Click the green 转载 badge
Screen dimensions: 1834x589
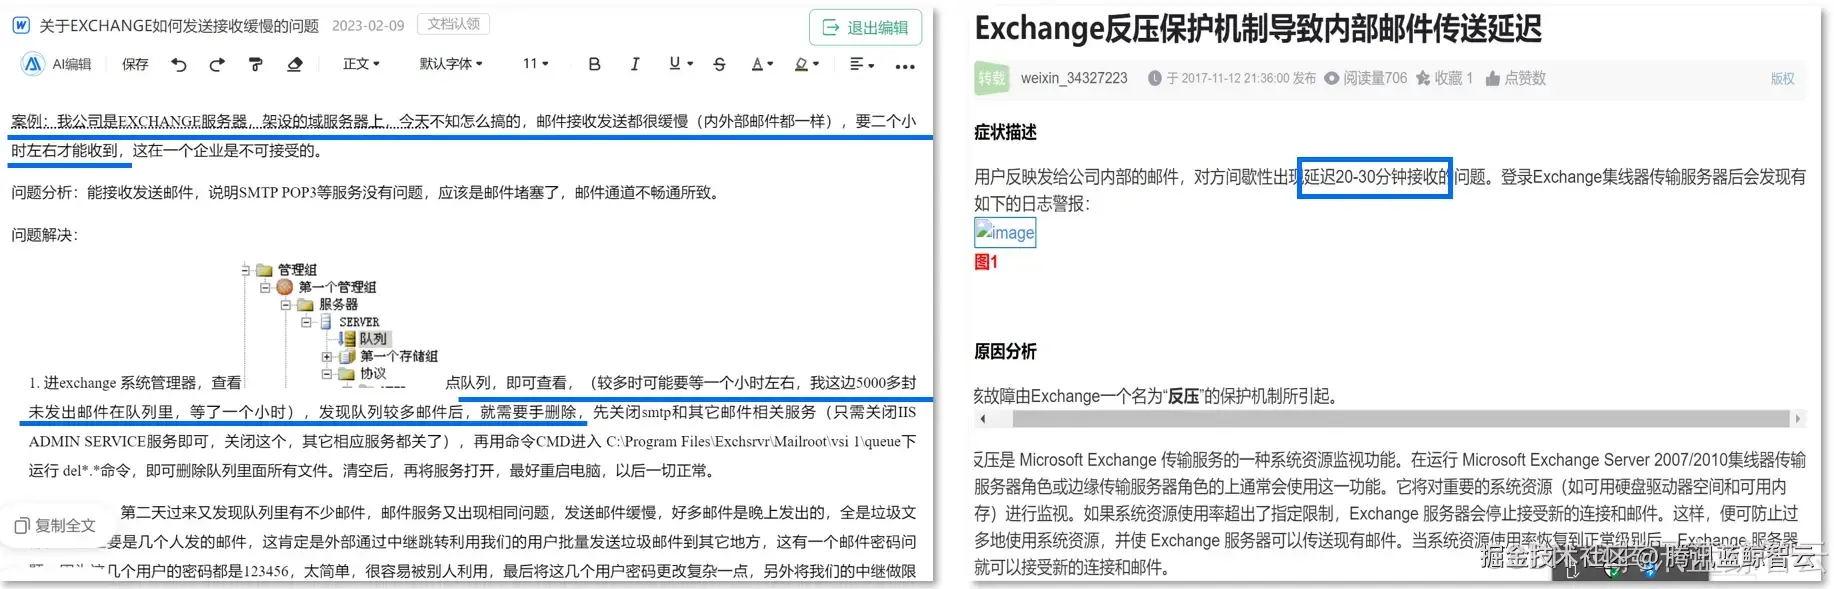tap(992, 78)
